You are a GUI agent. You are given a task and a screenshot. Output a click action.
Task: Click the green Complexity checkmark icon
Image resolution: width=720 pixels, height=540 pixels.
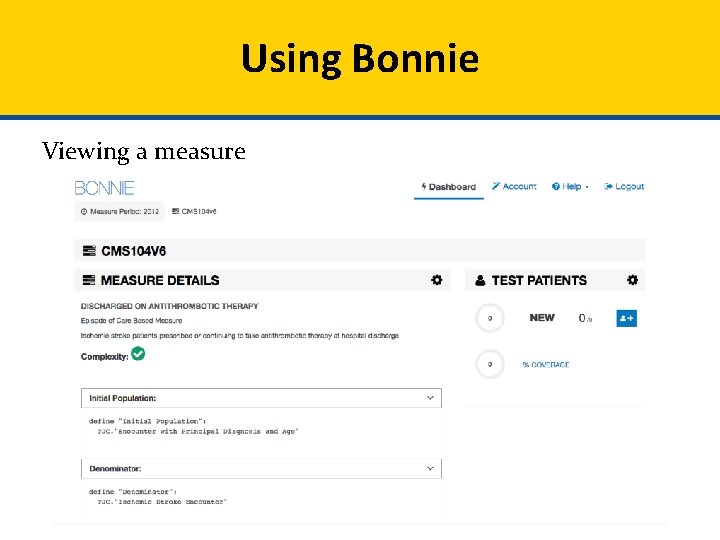[139, 354]
